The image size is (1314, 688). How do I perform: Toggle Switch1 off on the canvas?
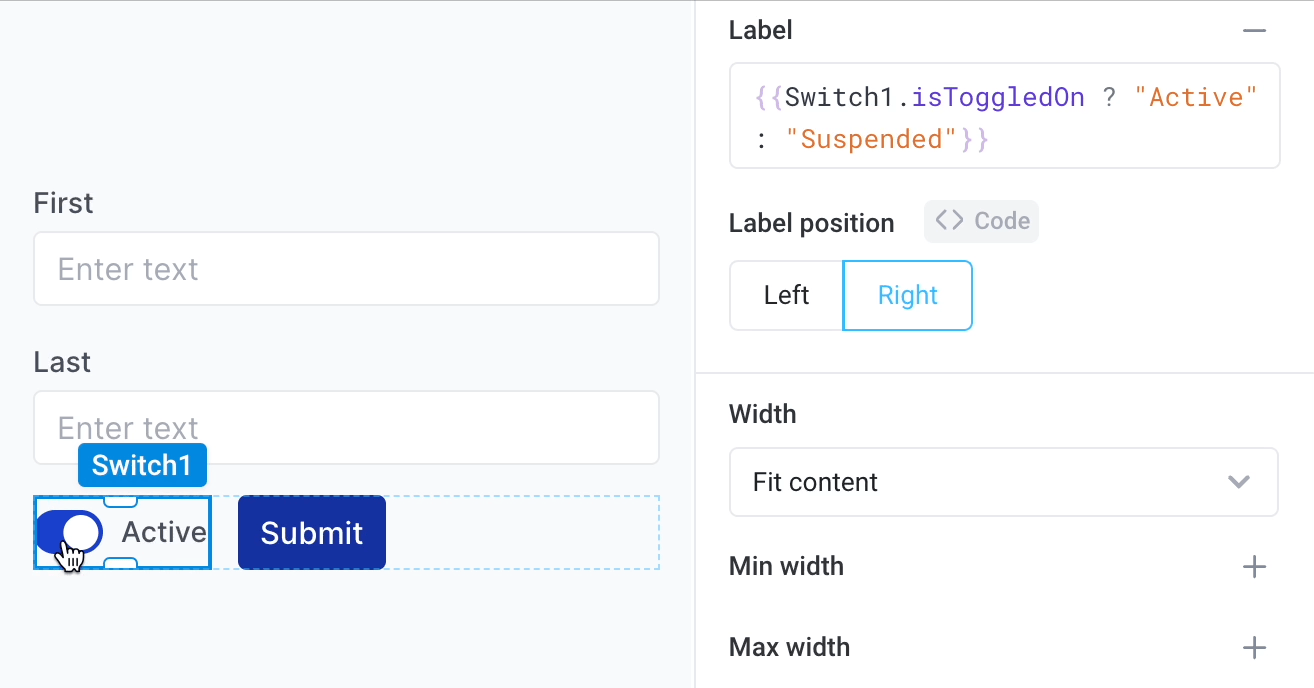point(68,532)
